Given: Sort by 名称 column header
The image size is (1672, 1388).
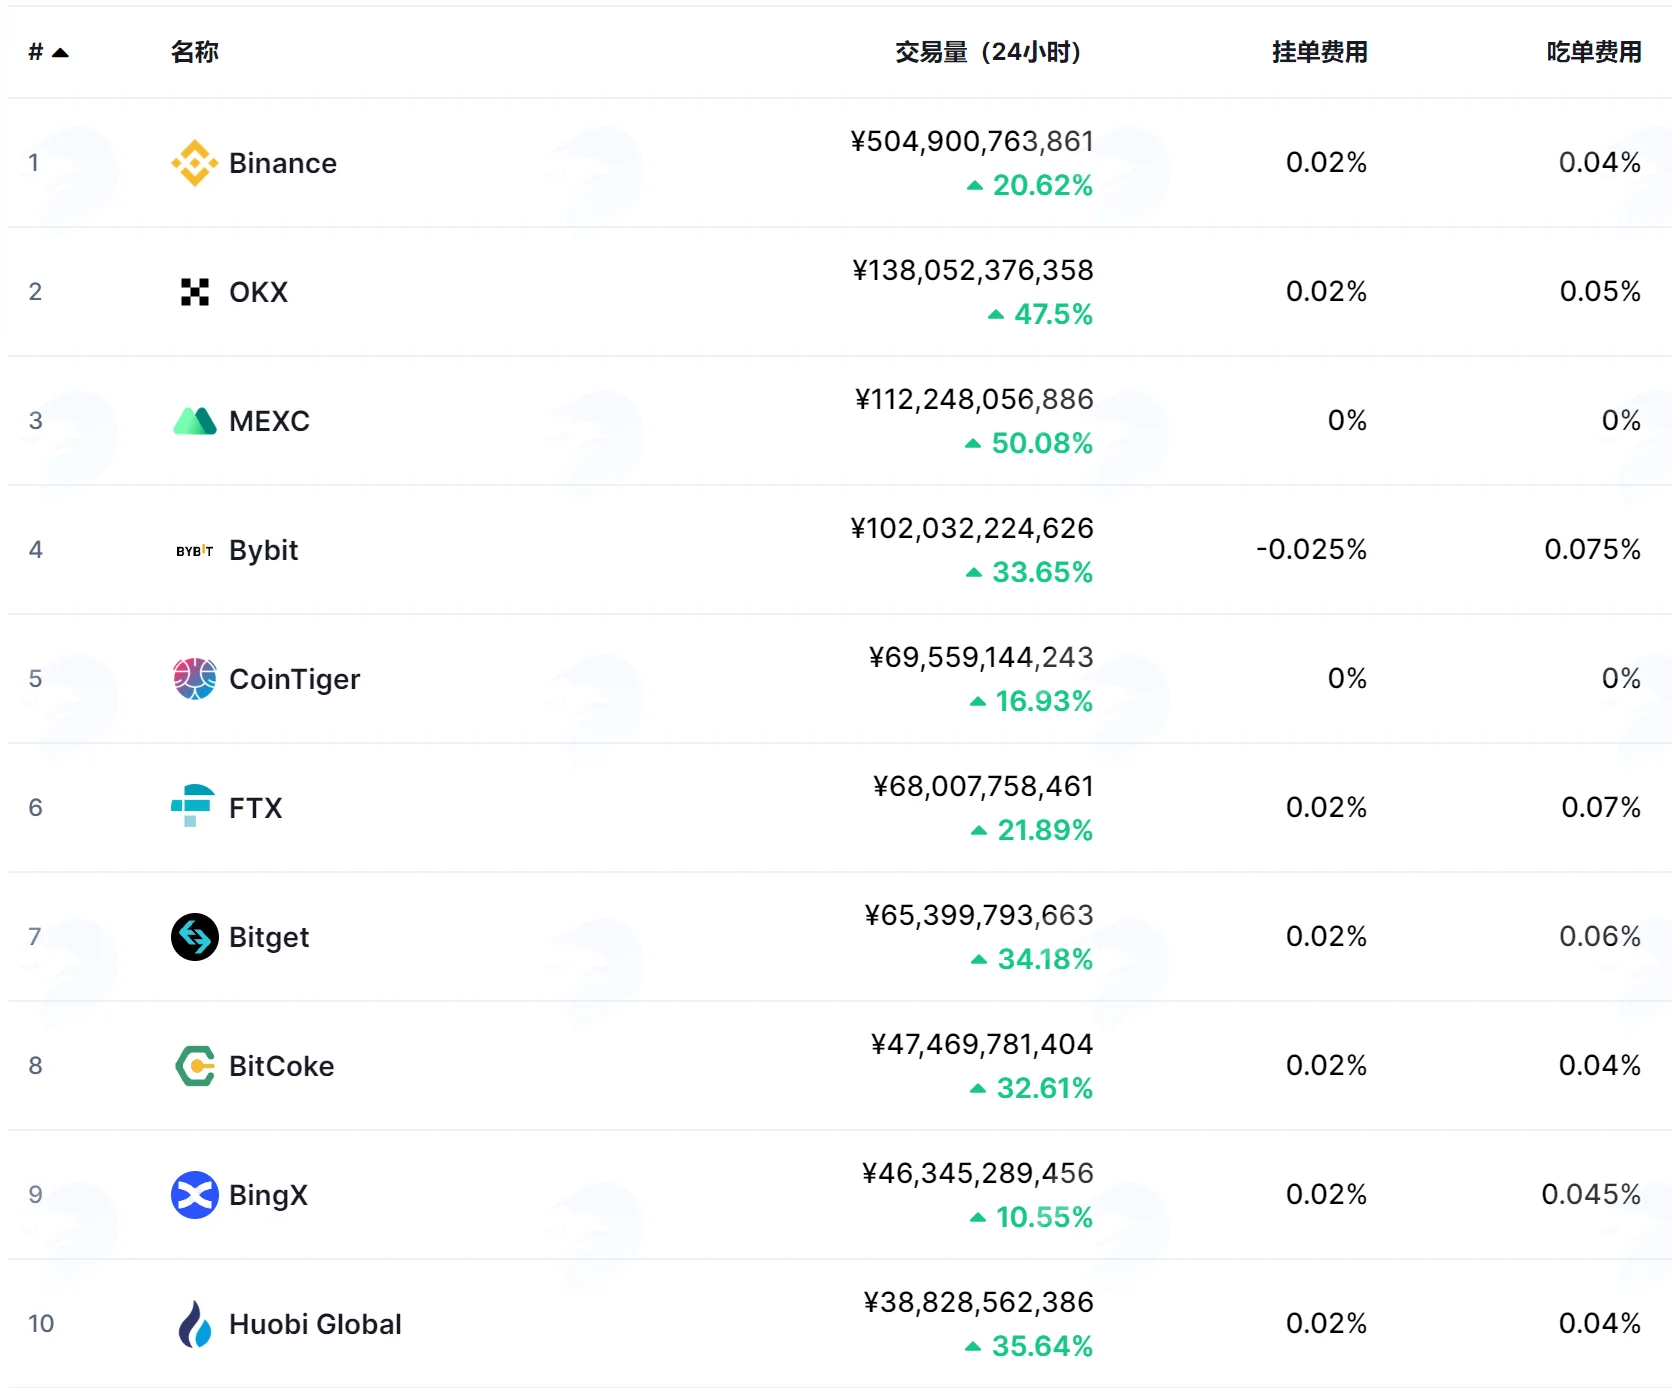Looking at the screenshot, I should [195, 52].
